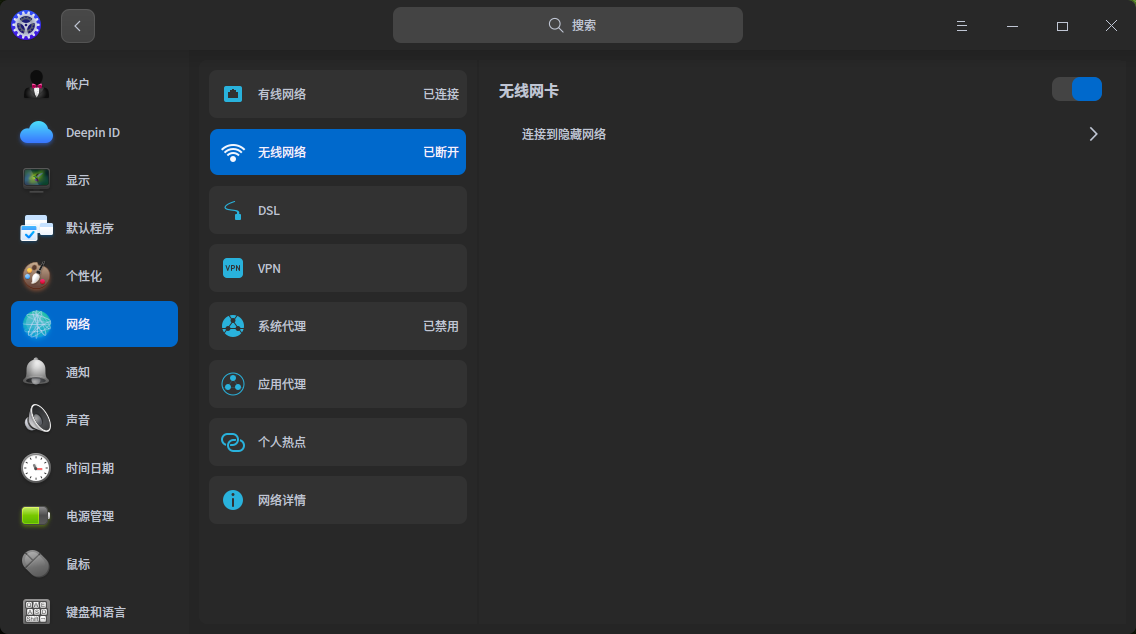Open the 网络详情 label entry

click(282, 500)
